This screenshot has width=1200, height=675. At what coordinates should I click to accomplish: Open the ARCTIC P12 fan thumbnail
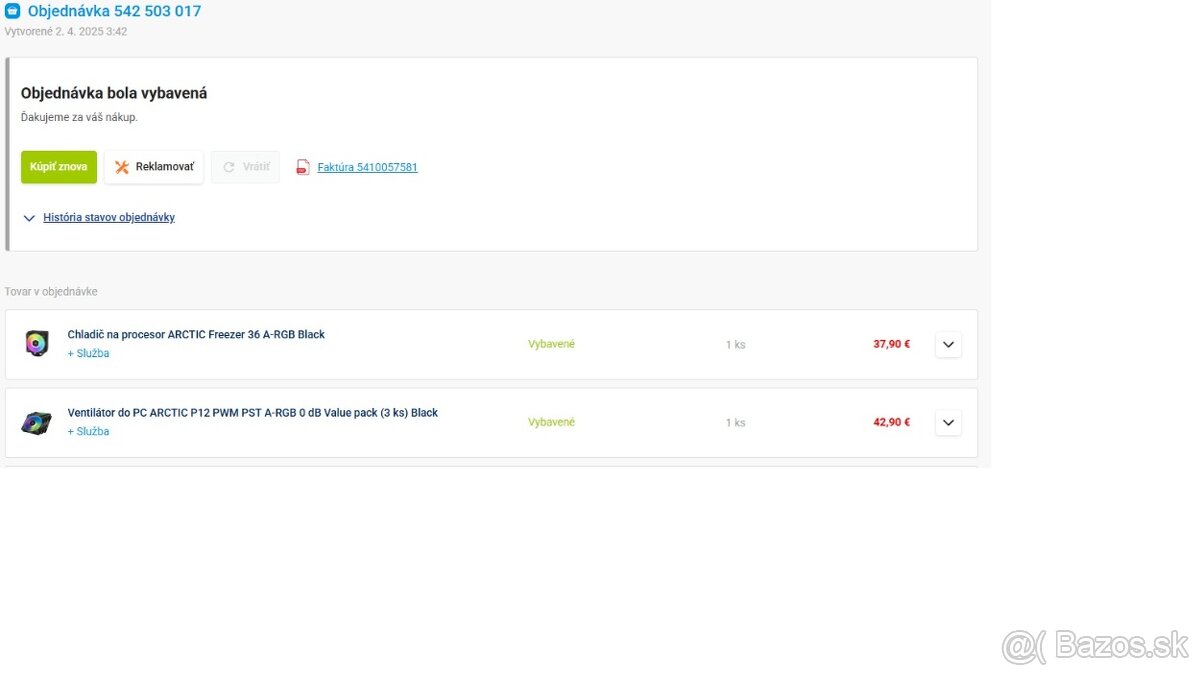pyautogui.click(x=36, y=423)
